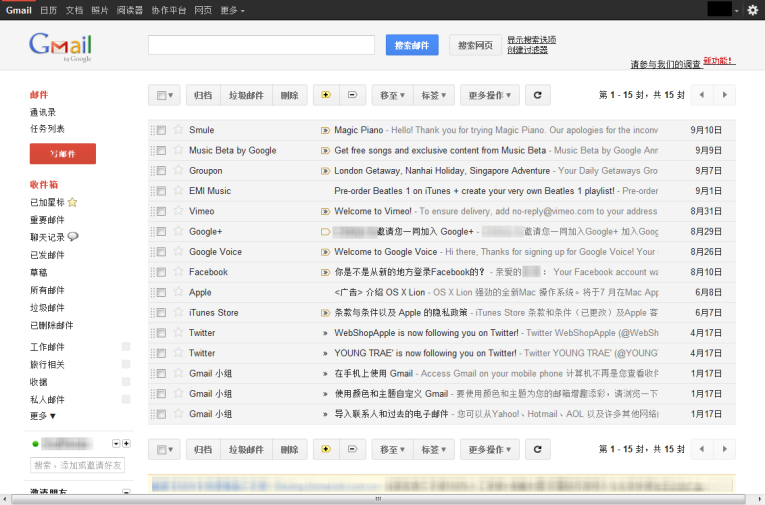Open 文档 in the top navigation bar
Screen dimensions: 765x505
point(74,9)
